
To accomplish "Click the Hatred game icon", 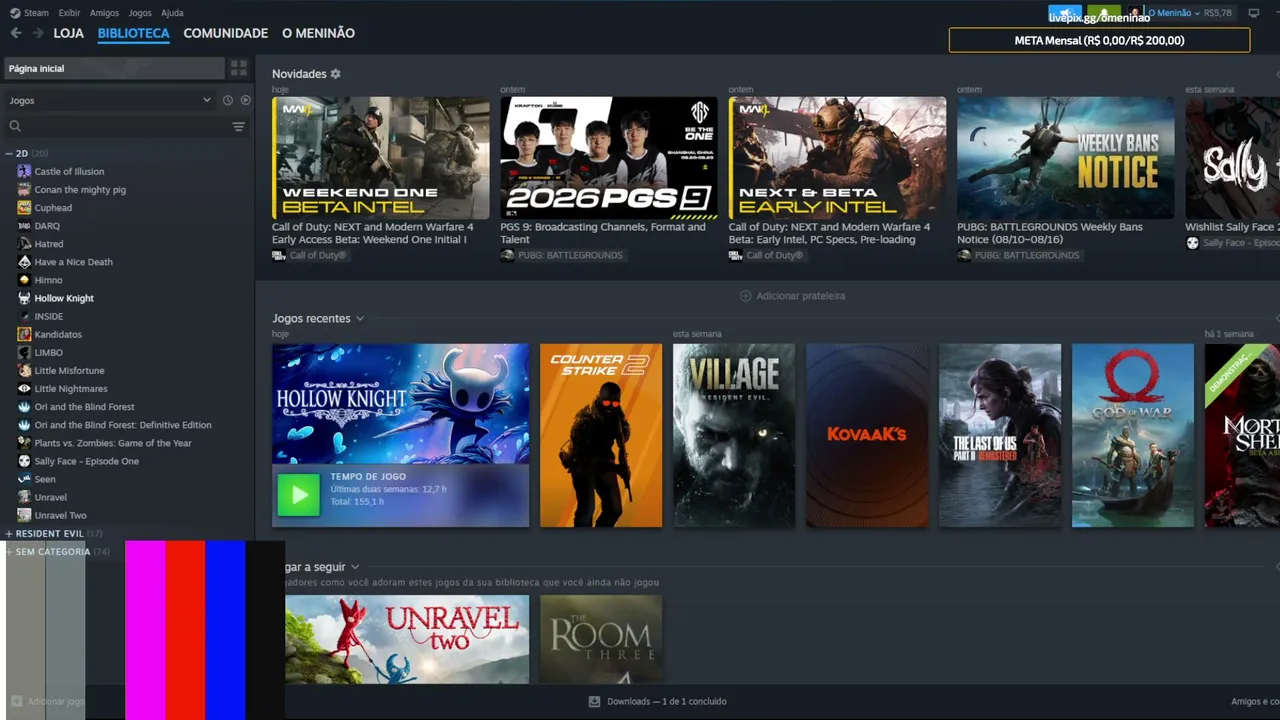I will pyautogui.click(x=24, y=243).
